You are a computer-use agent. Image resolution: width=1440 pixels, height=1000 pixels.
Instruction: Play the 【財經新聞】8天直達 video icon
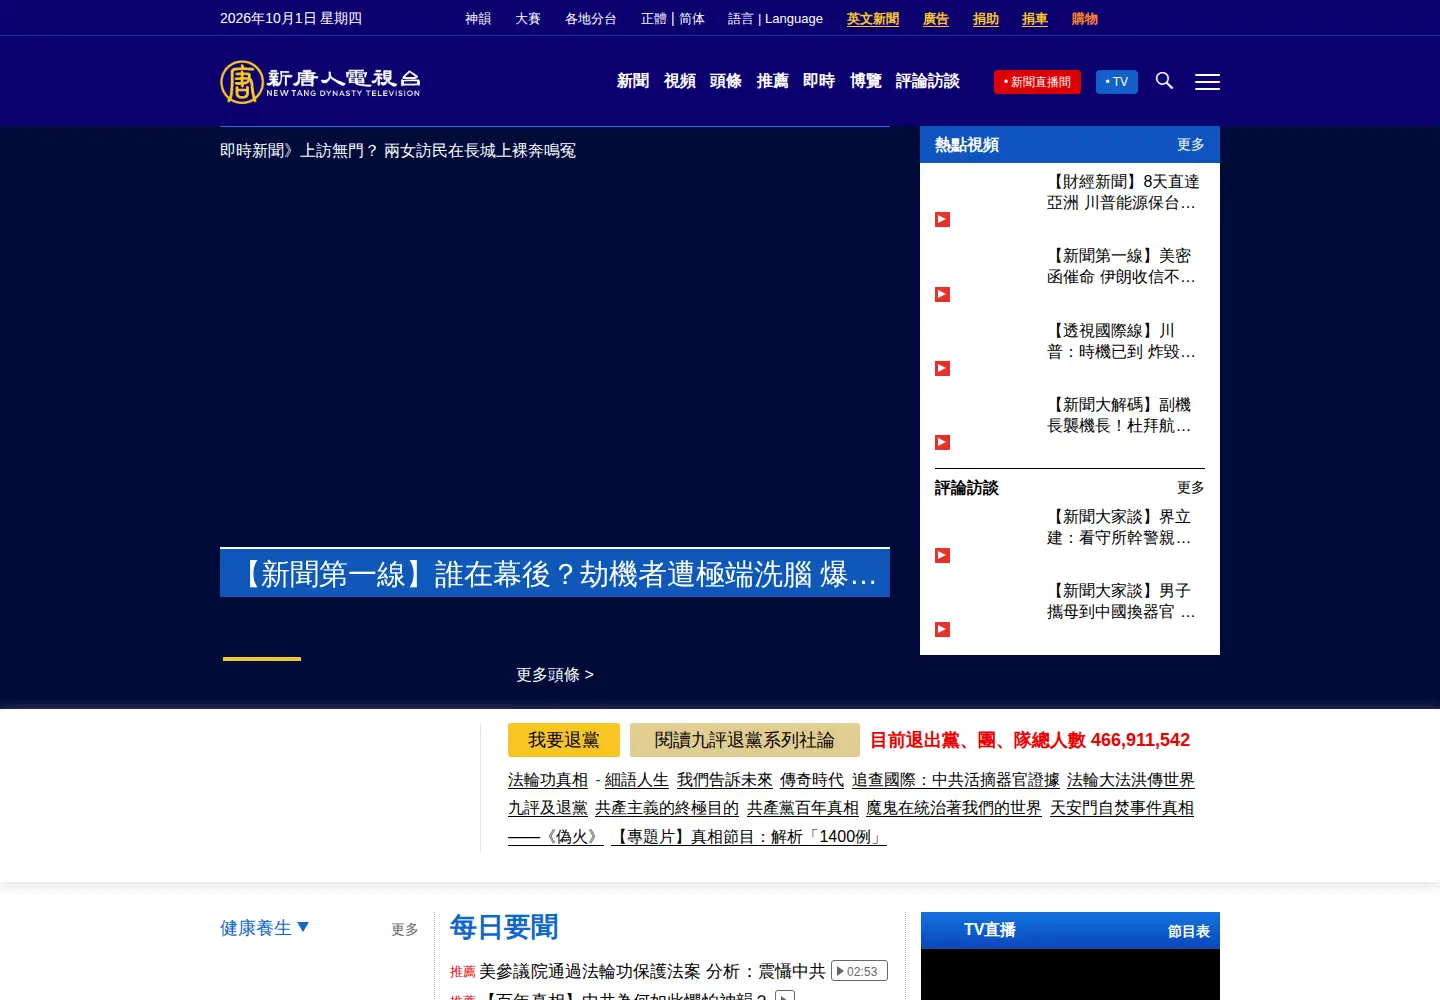tap(942, 219)
